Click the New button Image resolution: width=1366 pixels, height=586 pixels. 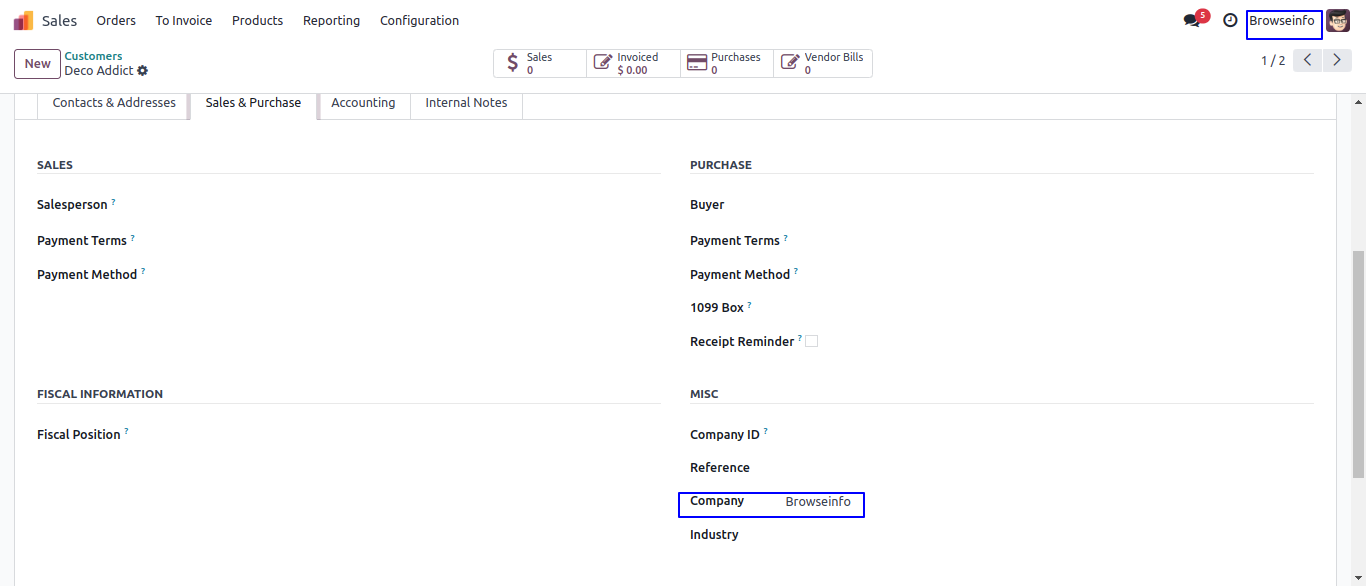38,64
